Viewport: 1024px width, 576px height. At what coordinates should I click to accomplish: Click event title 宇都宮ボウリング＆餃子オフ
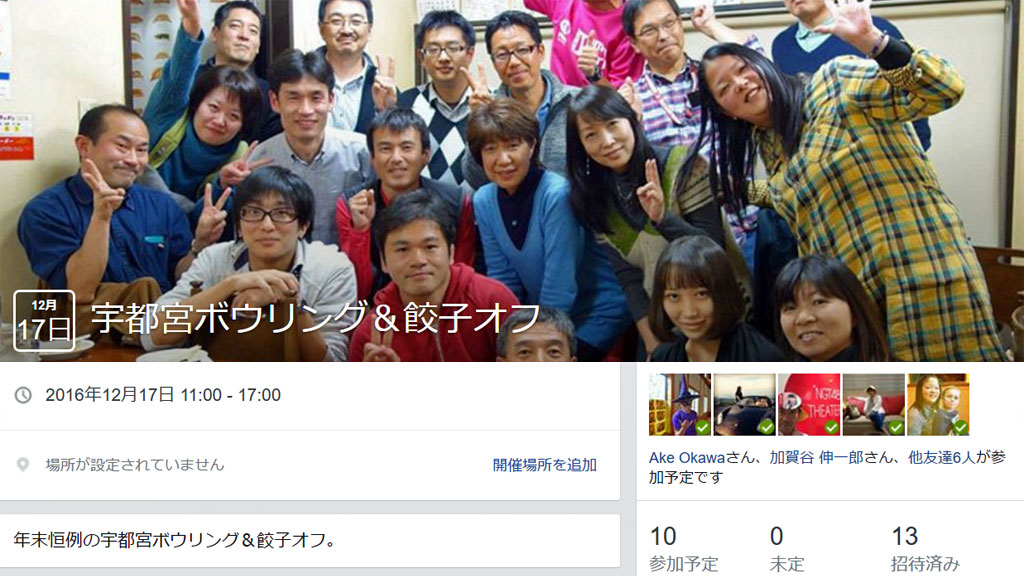click(x=316, y=318)
